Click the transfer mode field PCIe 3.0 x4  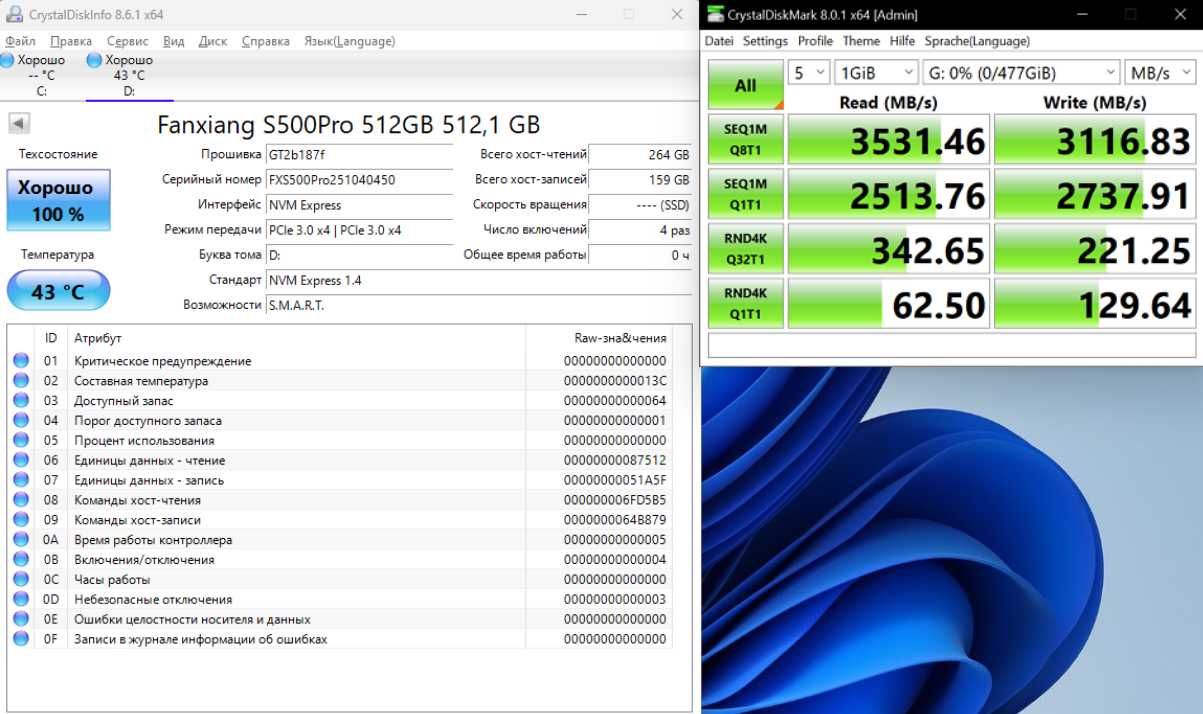pos(359,230)
